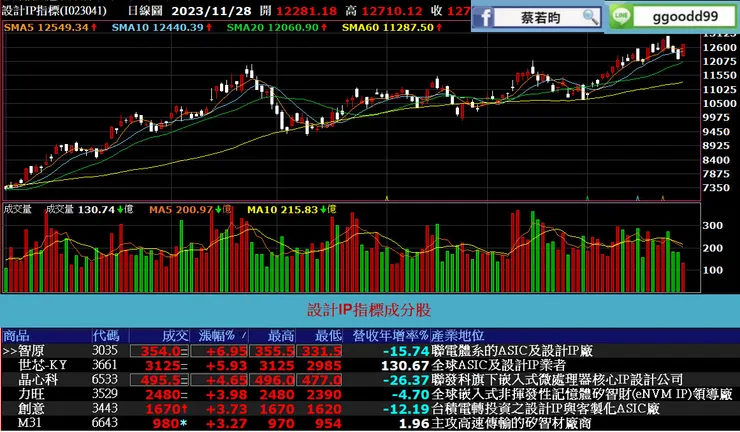Select the 創意 stock row name
740x432 pixels.
(32, 408)
